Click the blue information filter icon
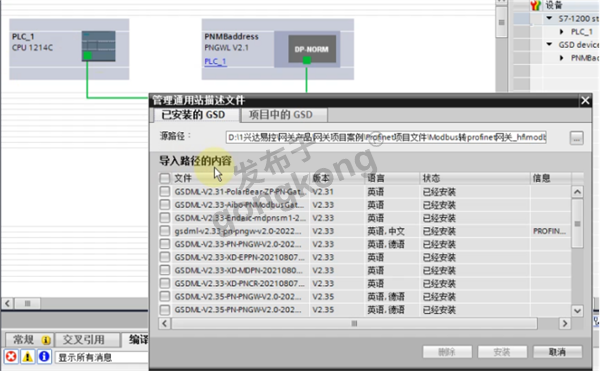Image resolution: width=600 pixels, height=371 pixels. 44,357
